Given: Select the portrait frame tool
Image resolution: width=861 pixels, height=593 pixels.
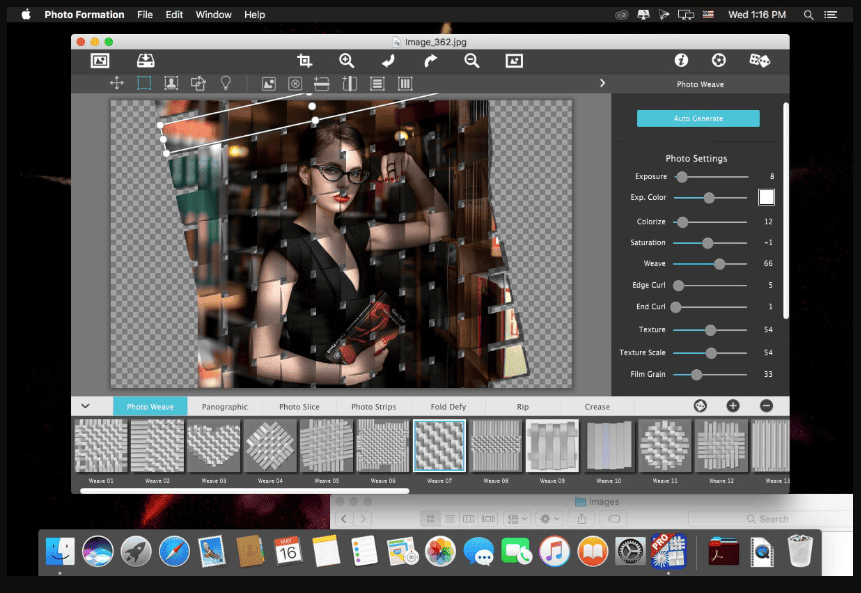Looking at the screenshot, I should pos(171,83).
